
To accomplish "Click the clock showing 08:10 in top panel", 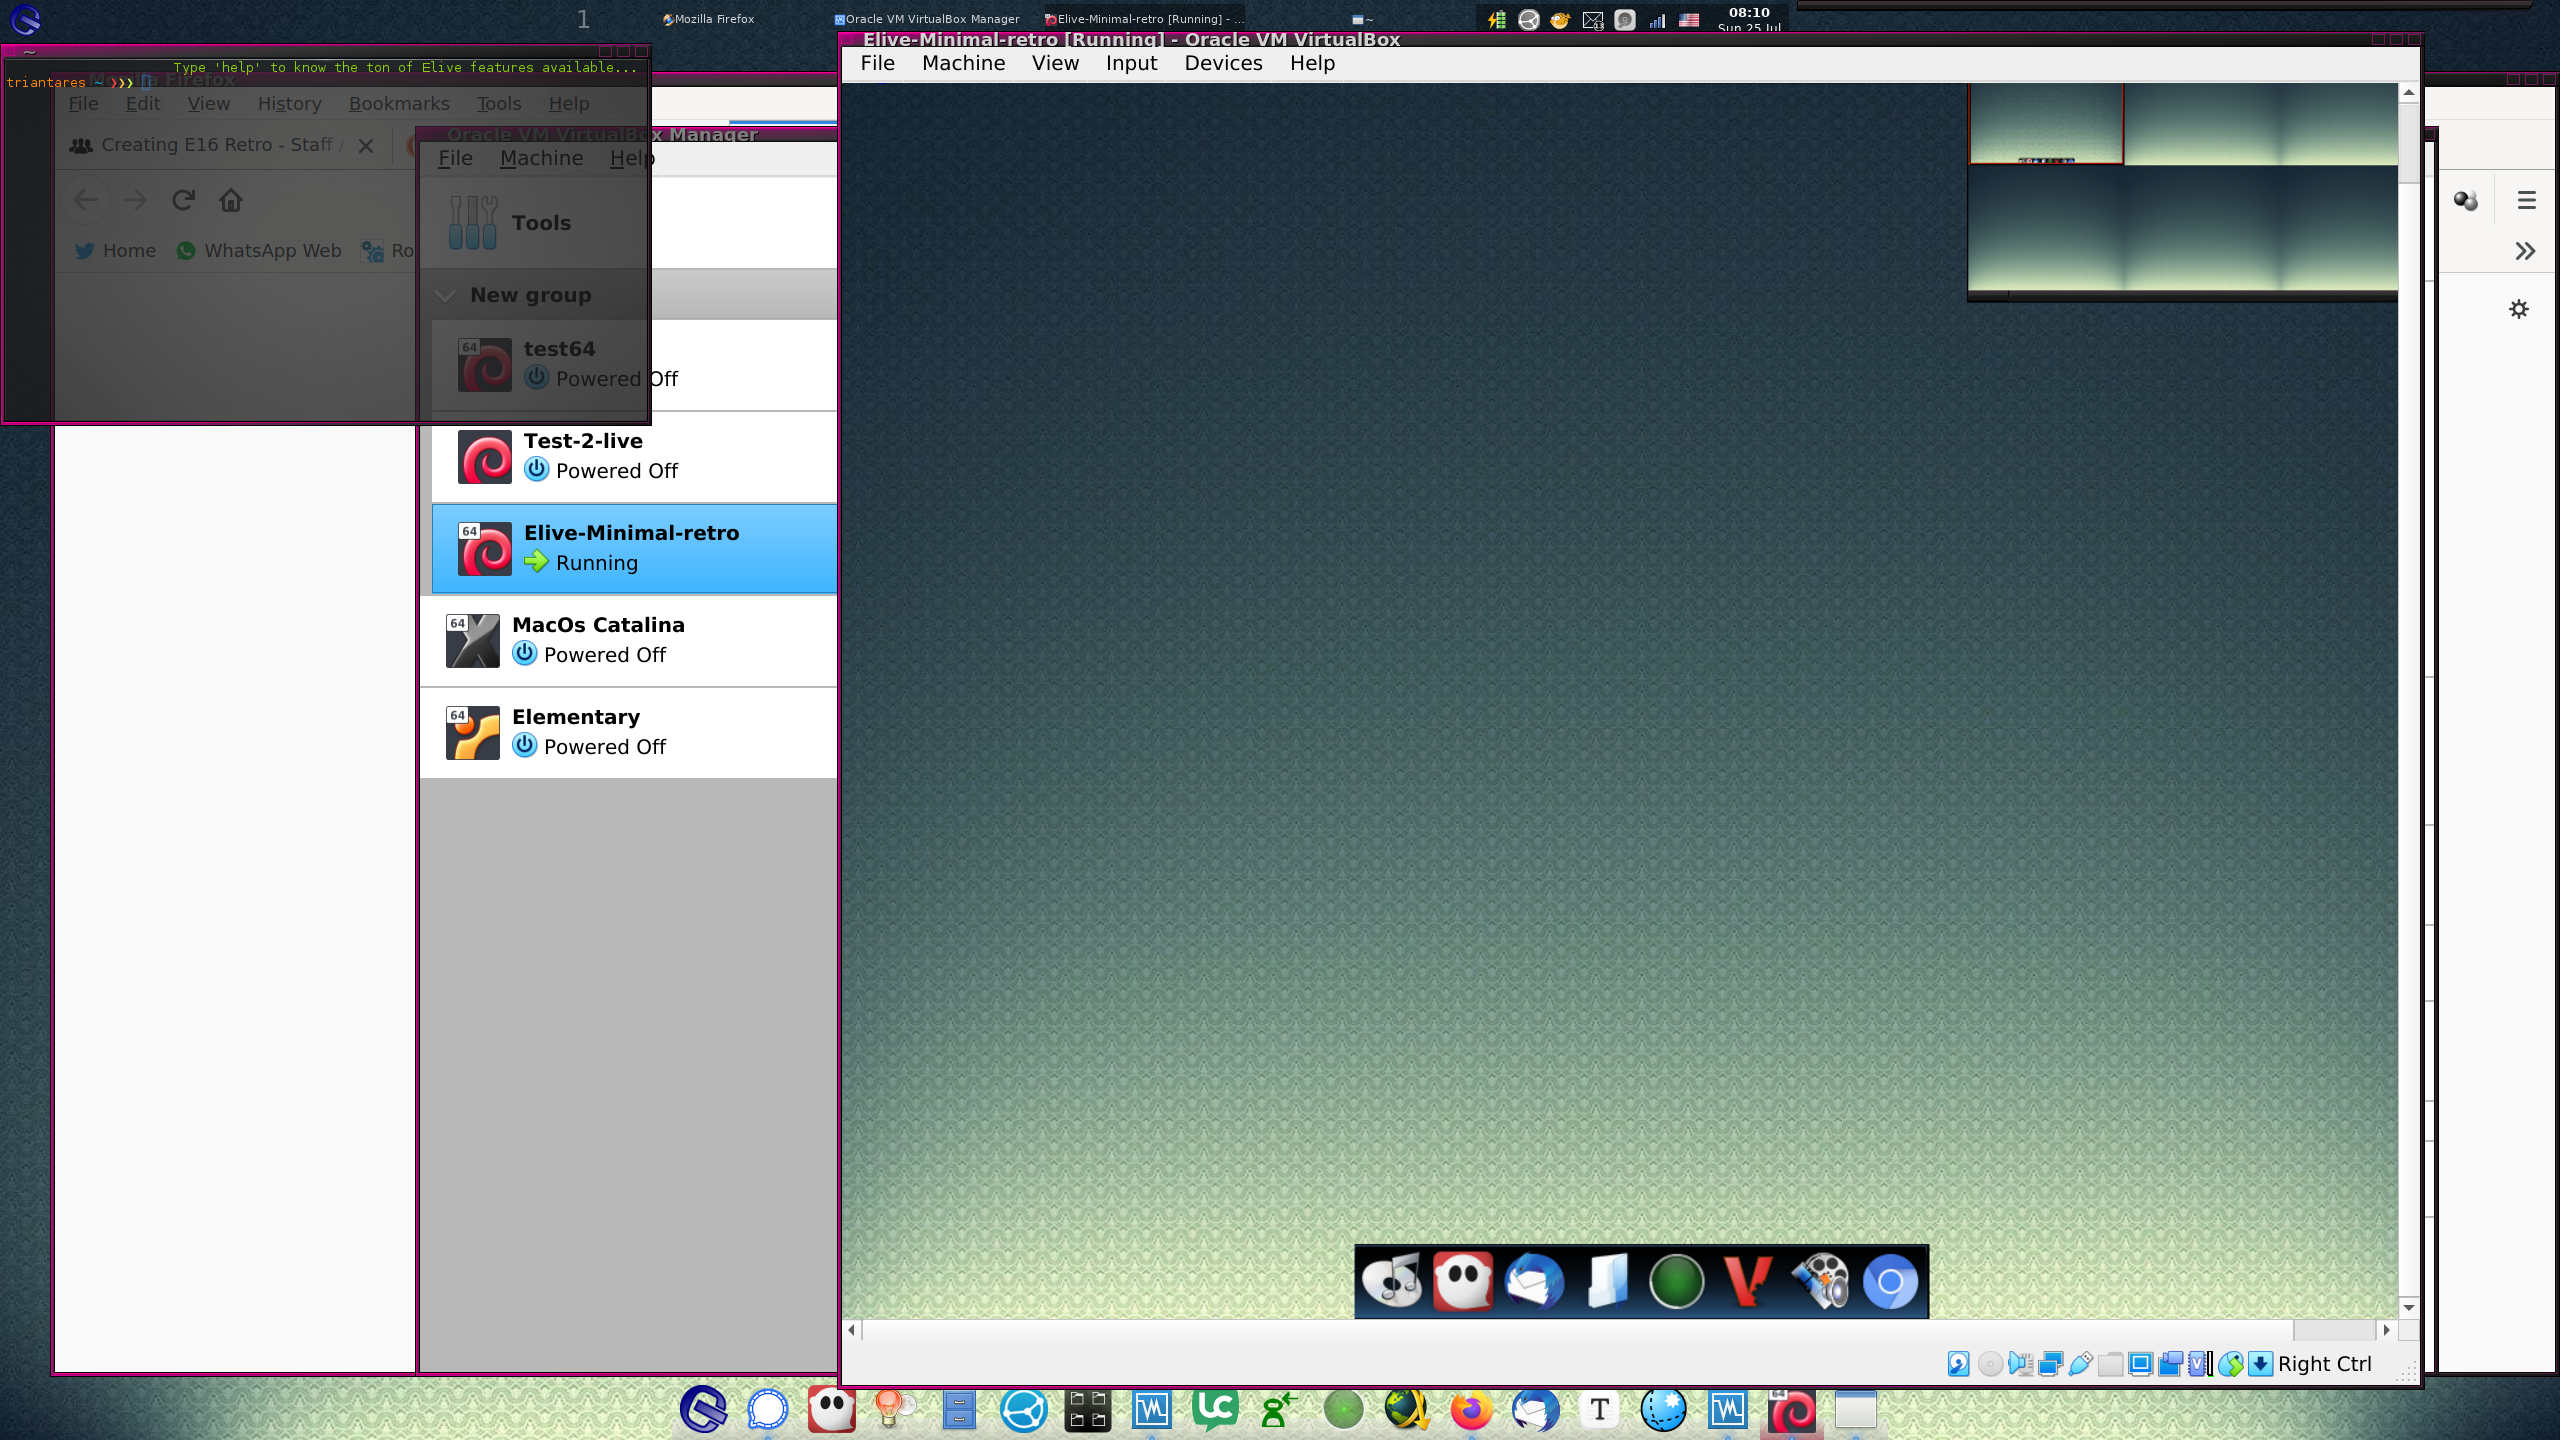I will [x=1749, y=13].
